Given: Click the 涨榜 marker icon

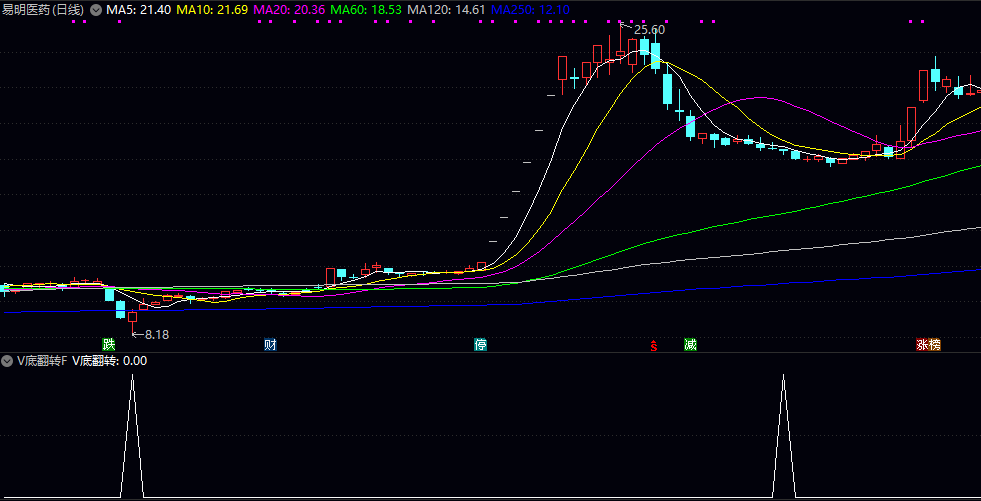Looking at the screenshot, I should pyautogui.click(x=928, y=345).
